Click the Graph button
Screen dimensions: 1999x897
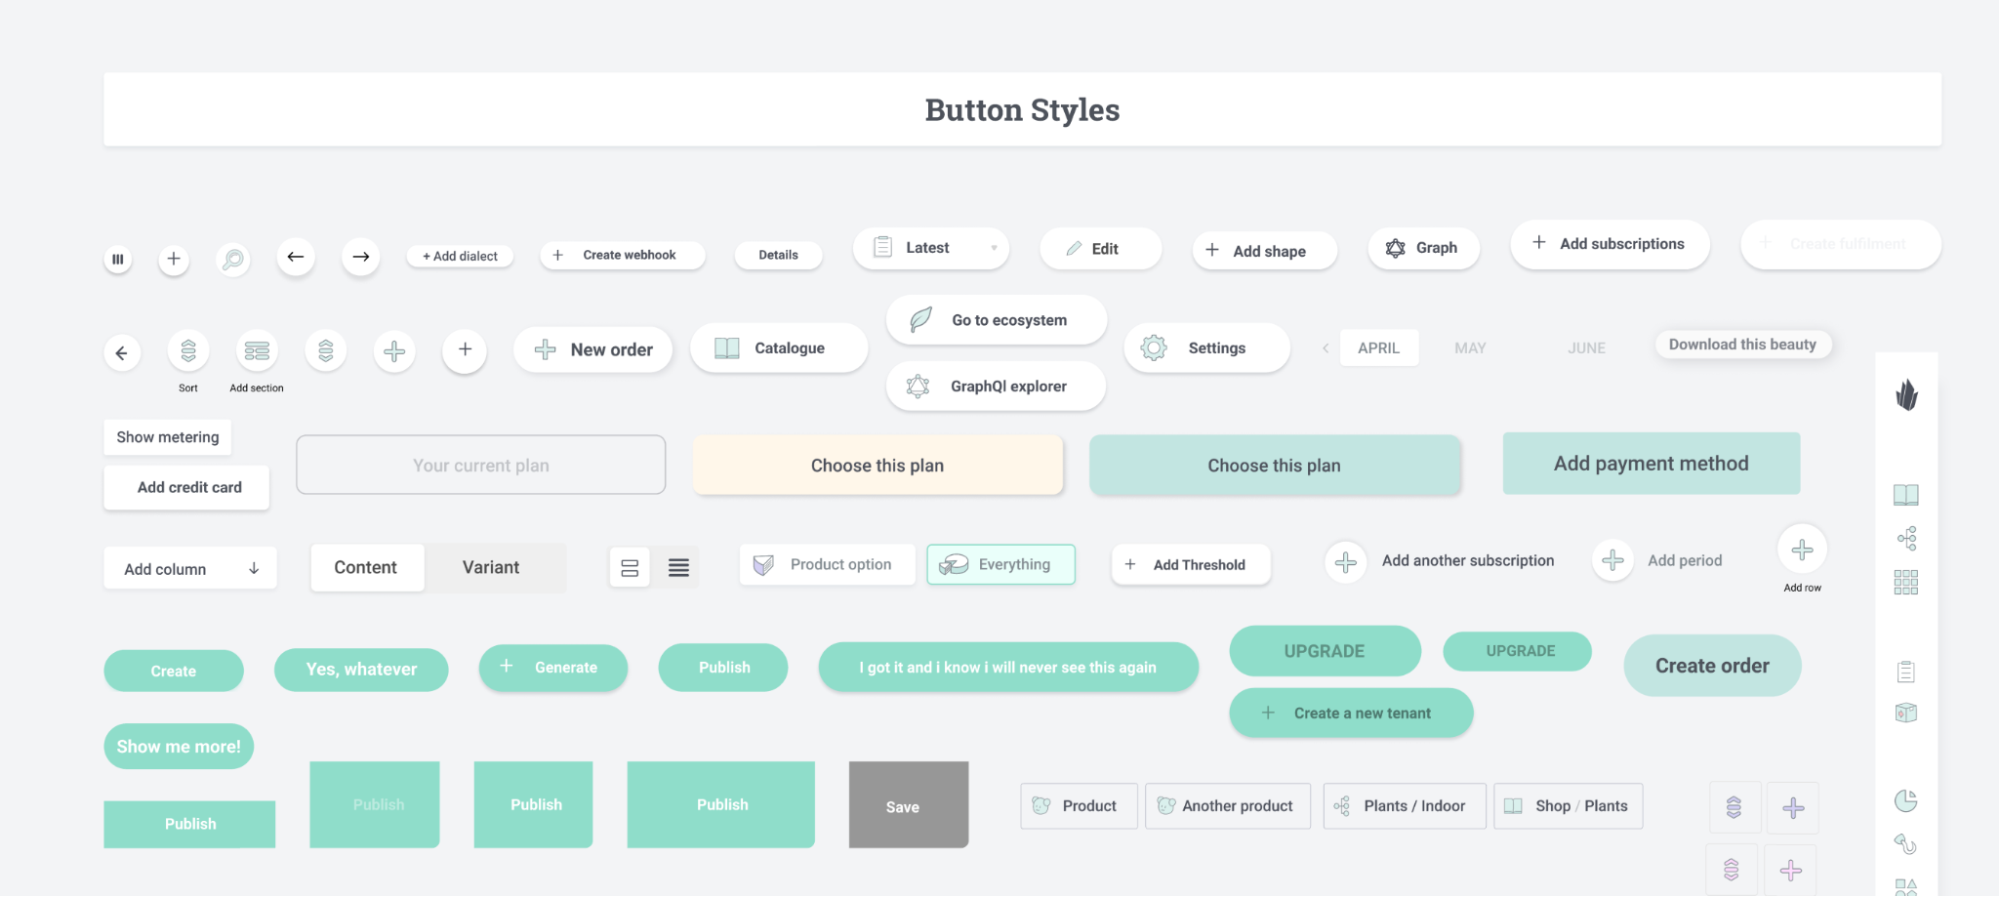pyautogui.click(x=1423, y=247)
